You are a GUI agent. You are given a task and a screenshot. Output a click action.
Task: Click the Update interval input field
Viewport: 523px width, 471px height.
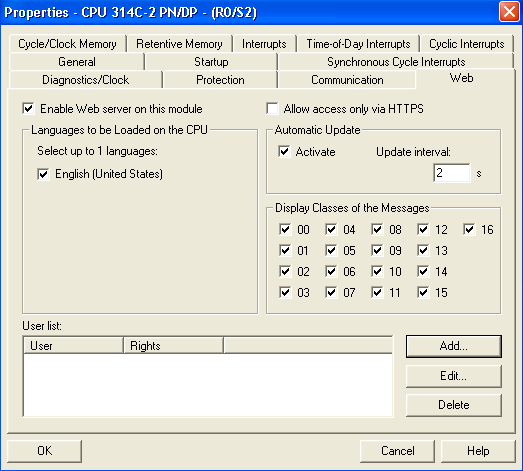452,173
